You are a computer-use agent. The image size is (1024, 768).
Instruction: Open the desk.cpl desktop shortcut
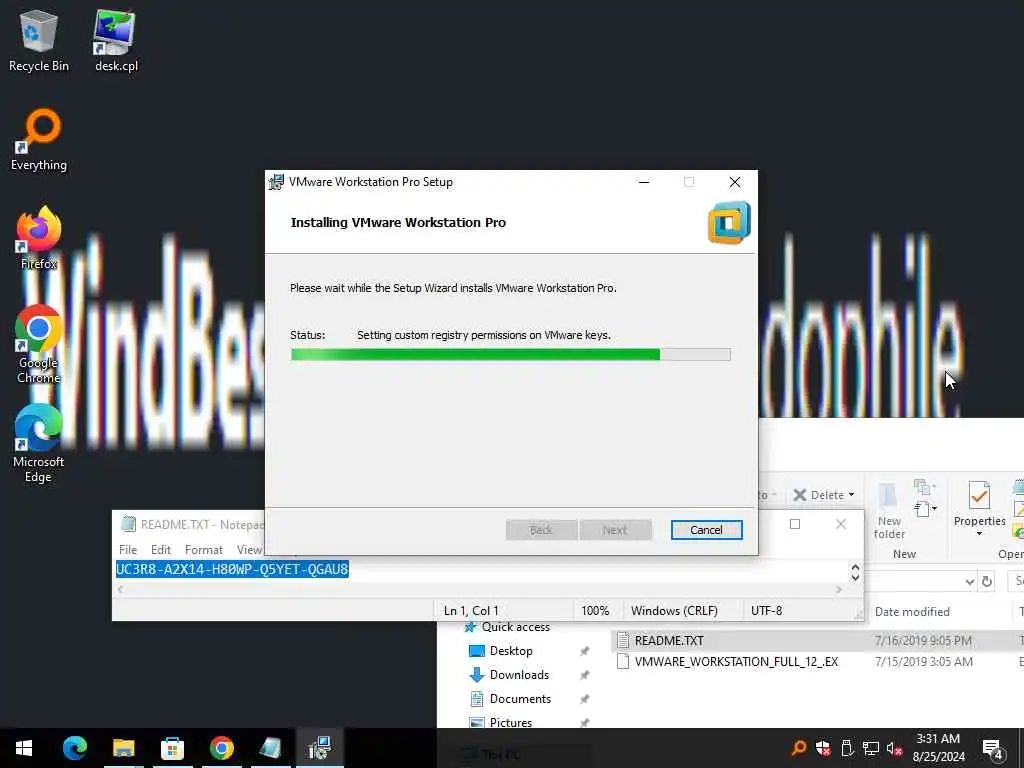point(116,40)
